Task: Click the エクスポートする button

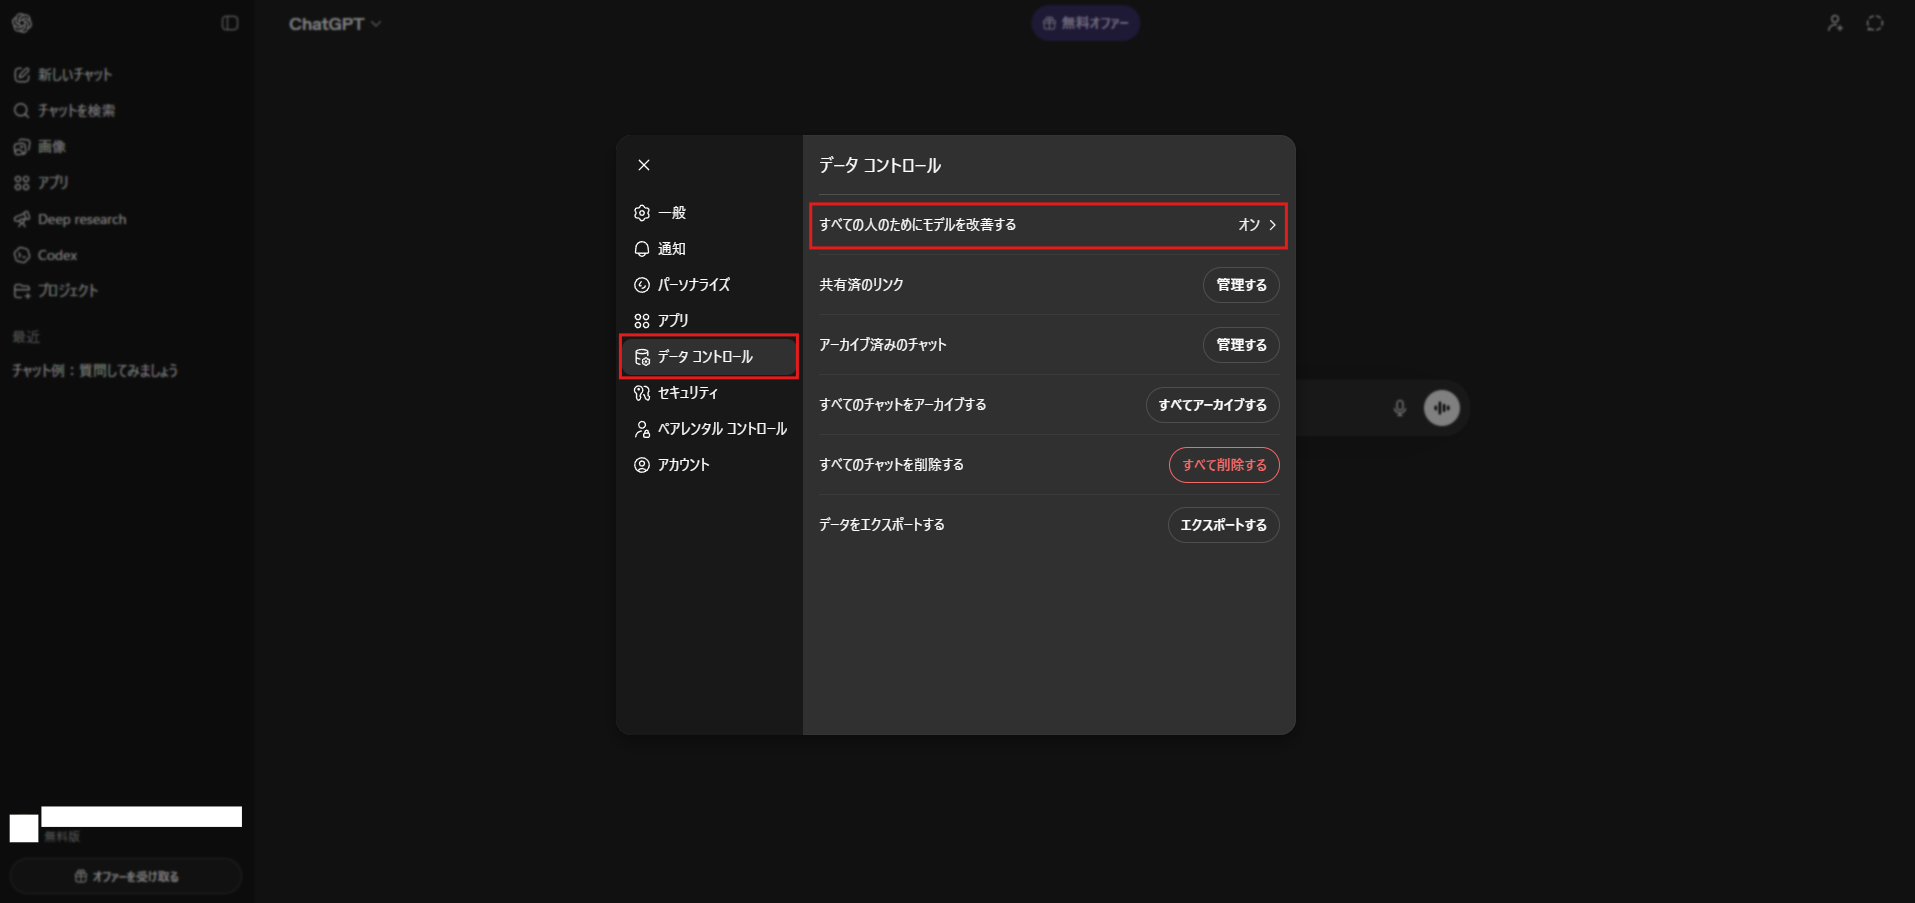Action: click(1222, 525)
